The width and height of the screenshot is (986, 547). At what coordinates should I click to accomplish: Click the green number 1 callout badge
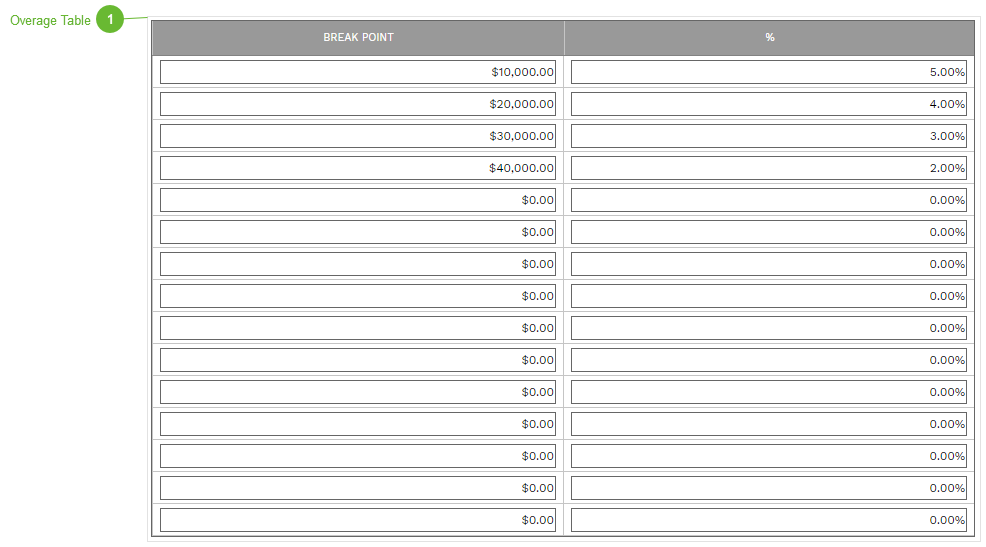110,20
